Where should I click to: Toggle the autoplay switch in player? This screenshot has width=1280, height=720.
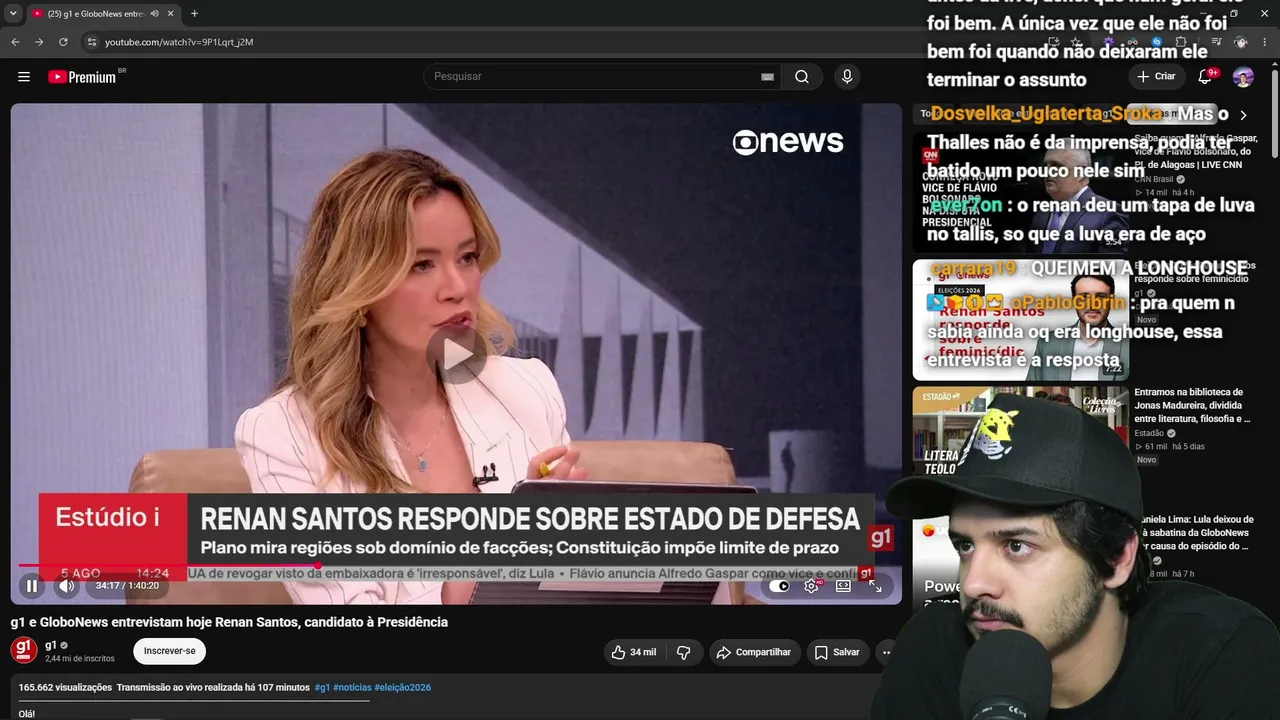click(x=779, y=586)
